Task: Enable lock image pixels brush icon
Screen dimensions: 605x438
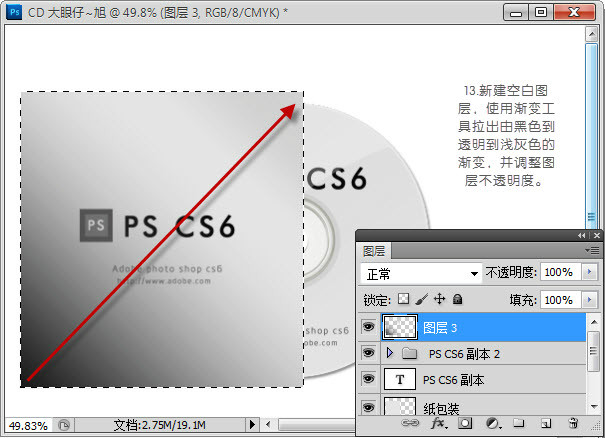Action: coord(421,299)
